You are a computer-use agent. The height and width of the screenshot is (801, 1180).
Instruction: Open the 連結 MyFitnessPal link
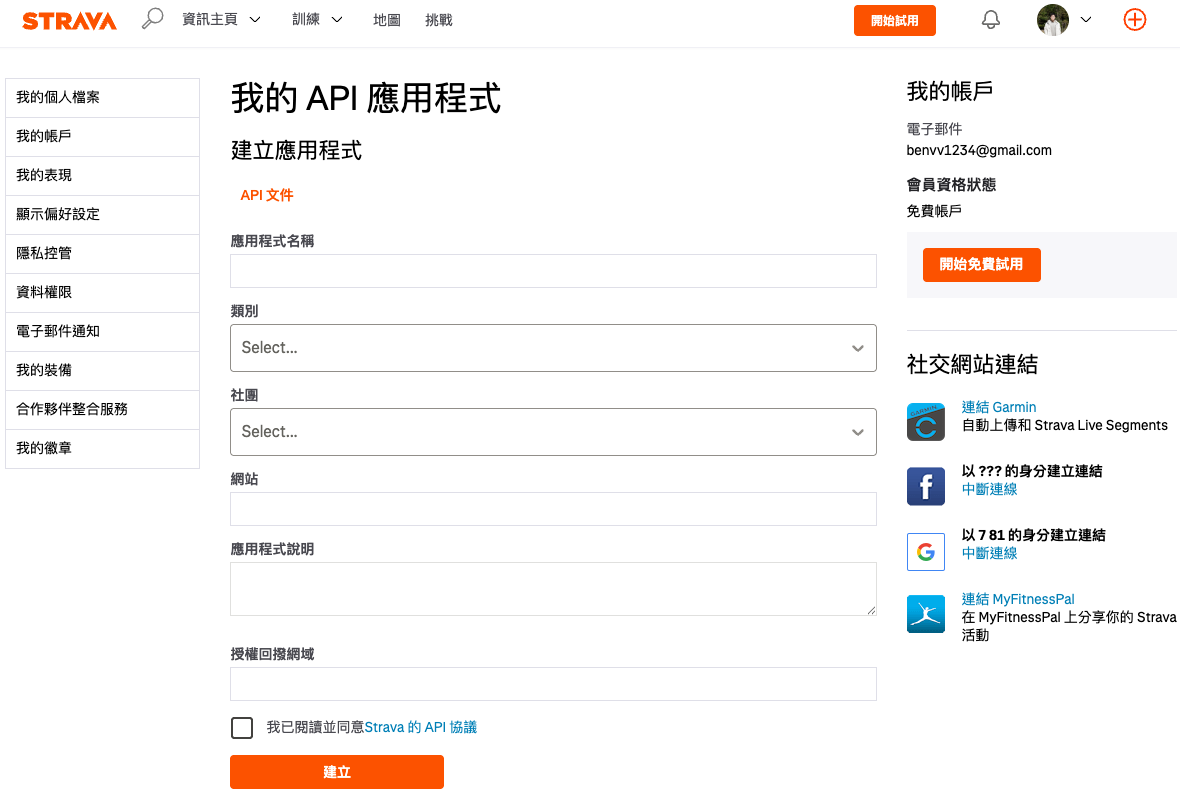point(1018,599)
